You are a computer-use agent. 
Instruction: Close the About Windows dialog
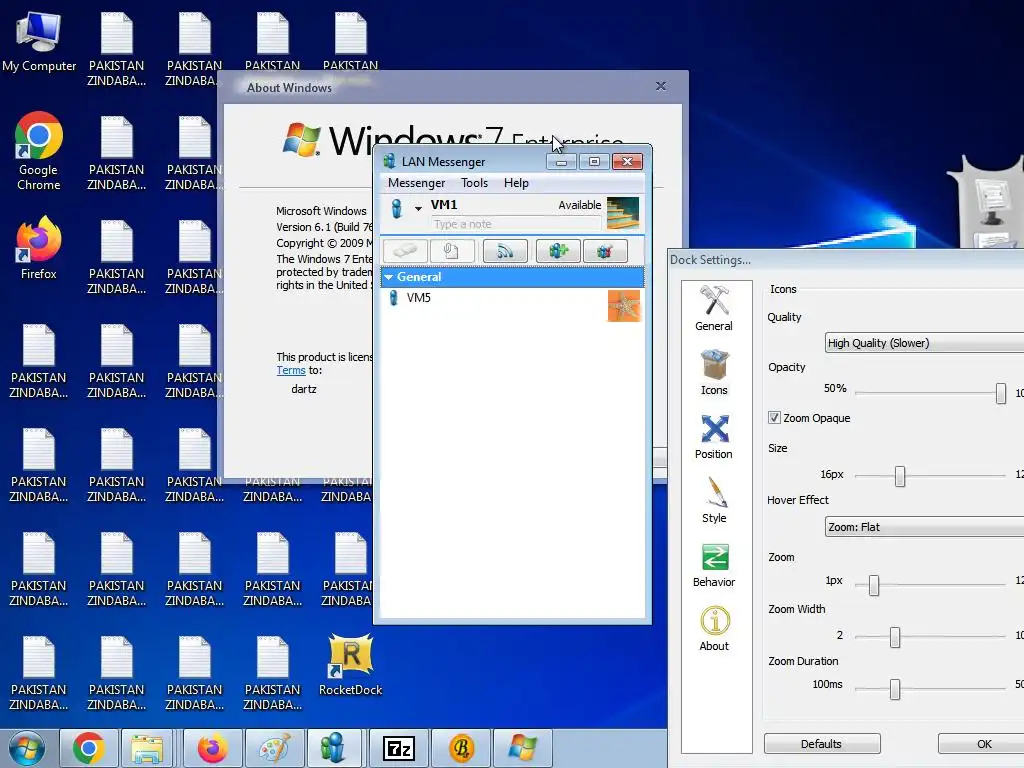pos(661,86)
